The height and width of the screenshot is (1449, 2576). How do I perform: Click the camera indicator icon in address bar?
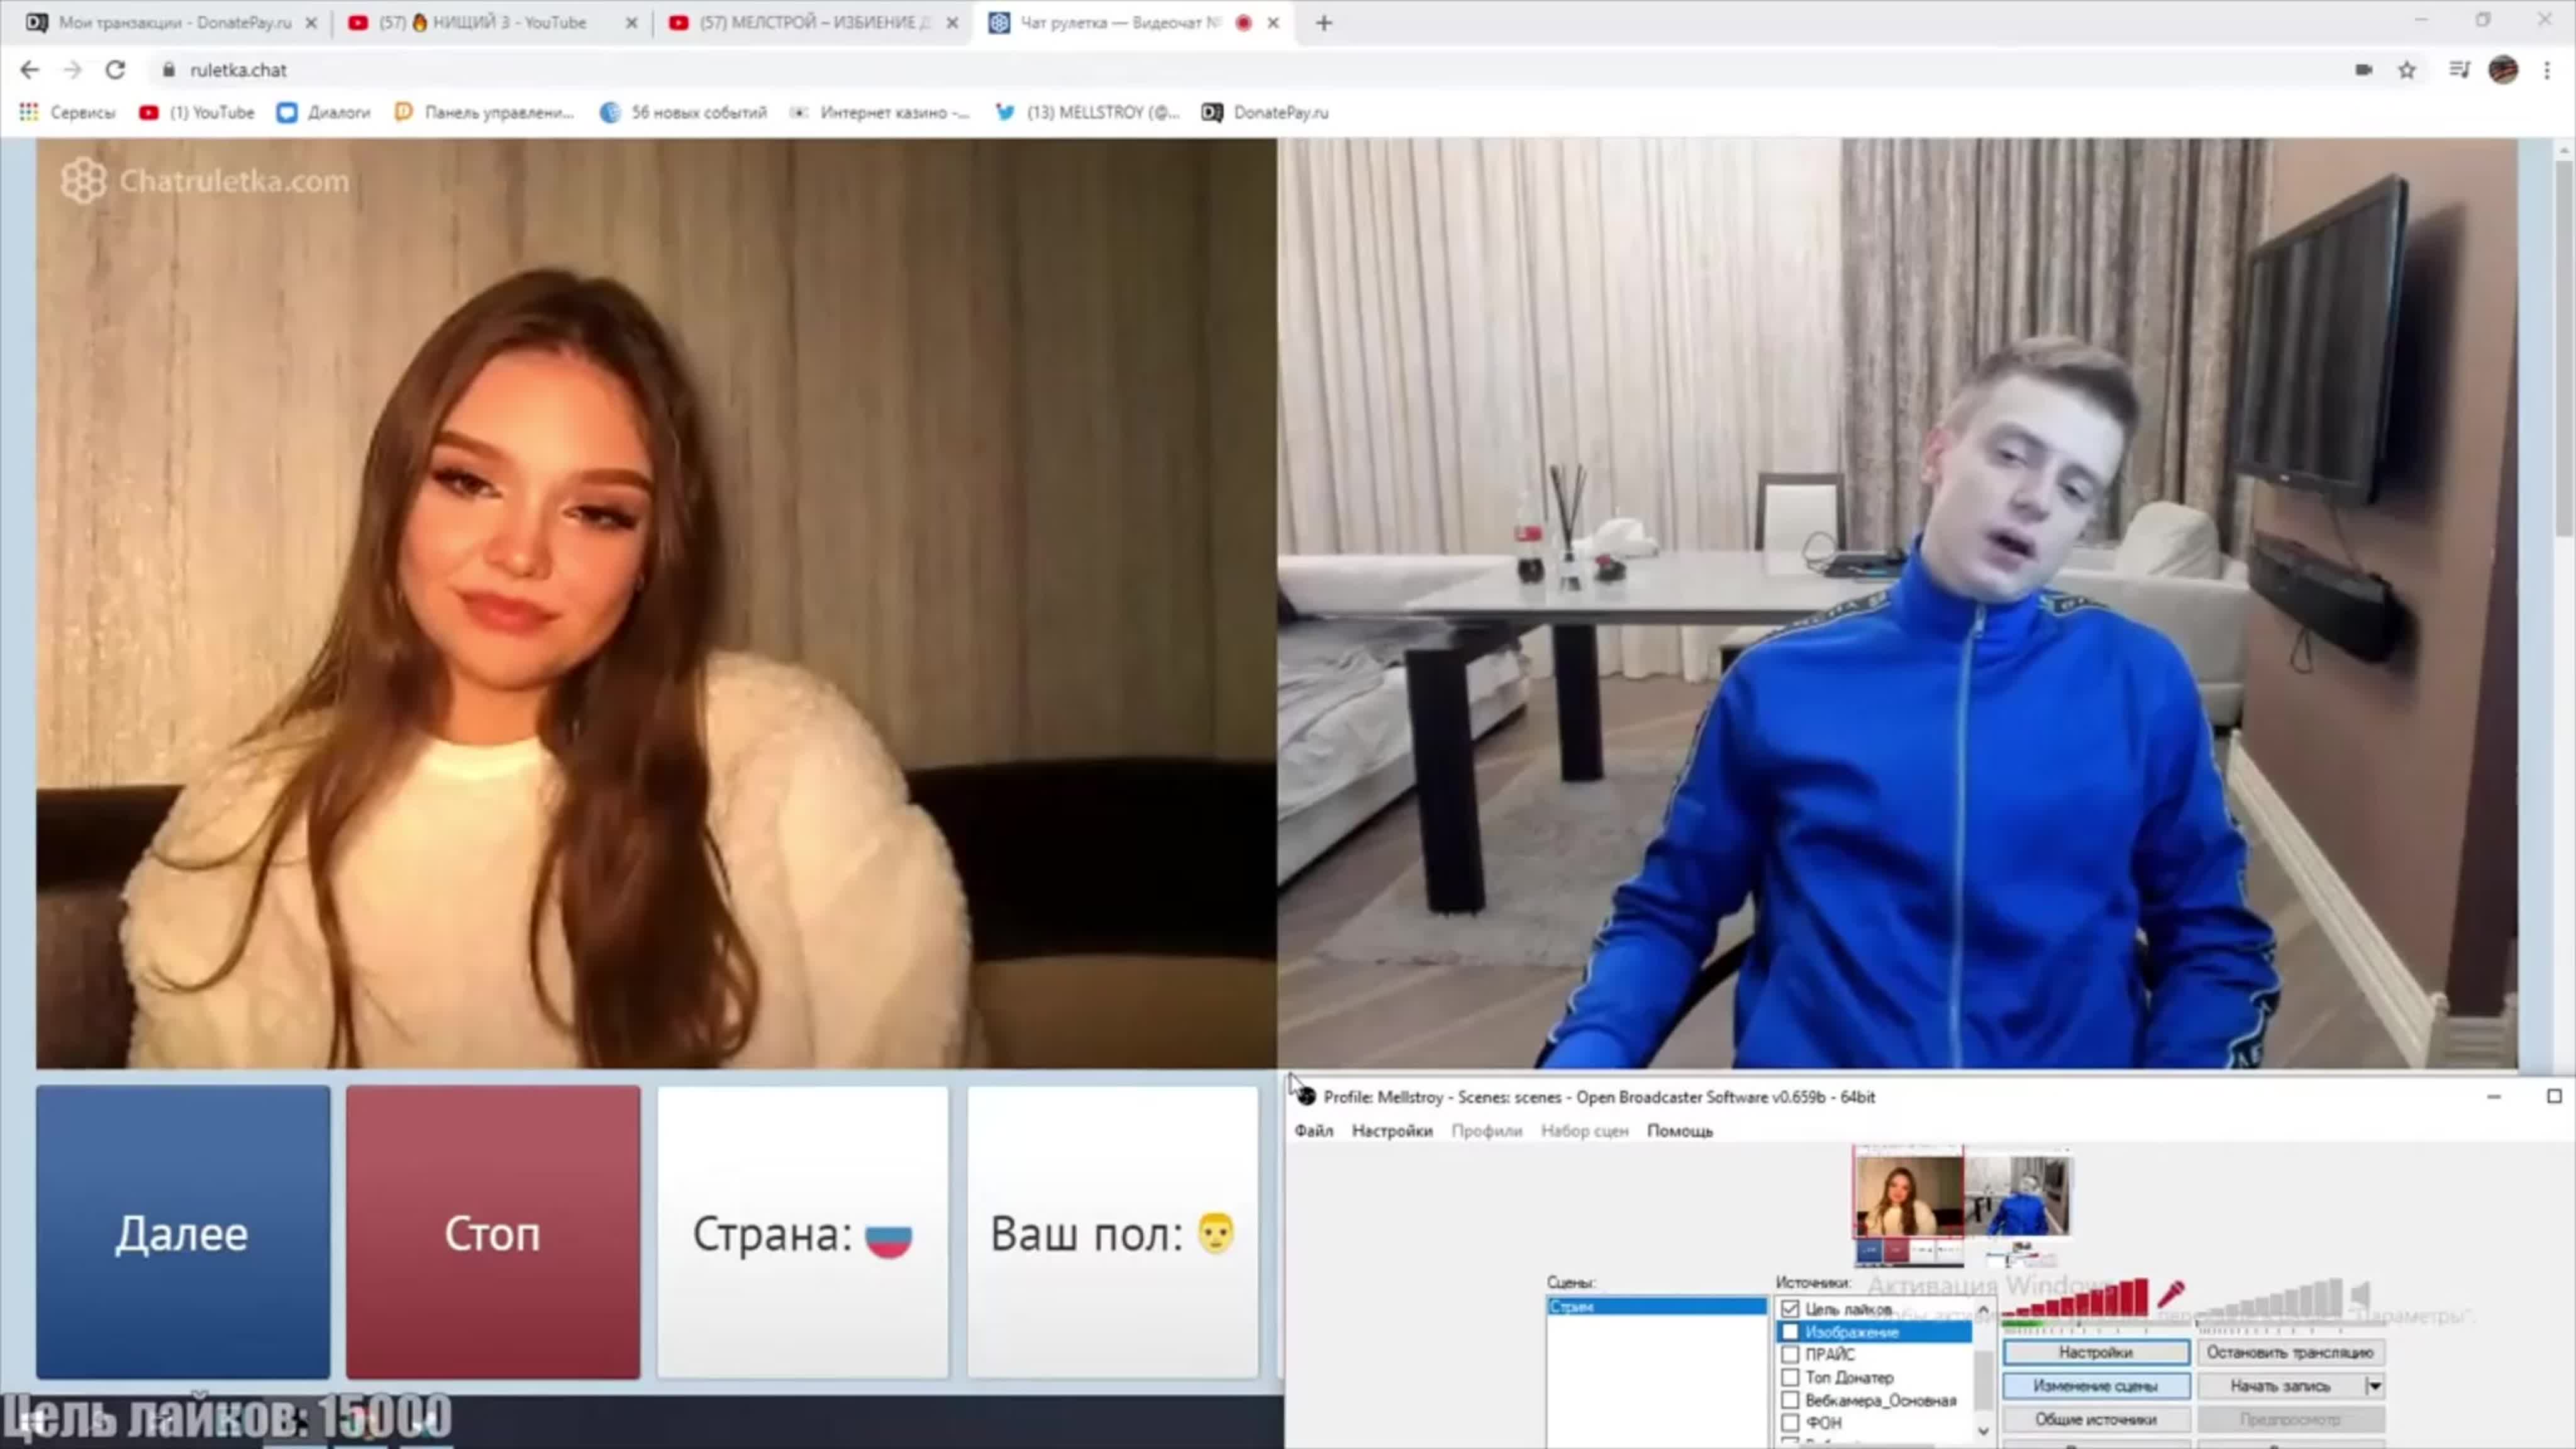[x=2363, y=70]
